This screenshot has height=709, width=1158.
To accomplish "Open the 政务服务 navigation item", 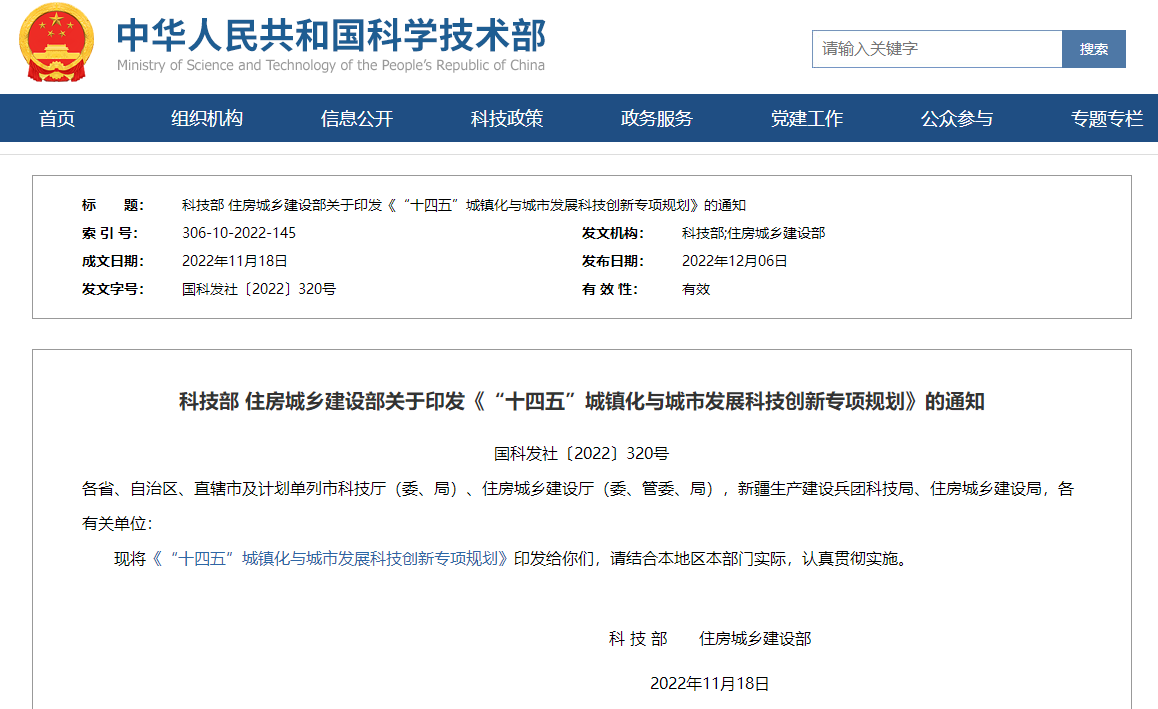I will [657, 118].
